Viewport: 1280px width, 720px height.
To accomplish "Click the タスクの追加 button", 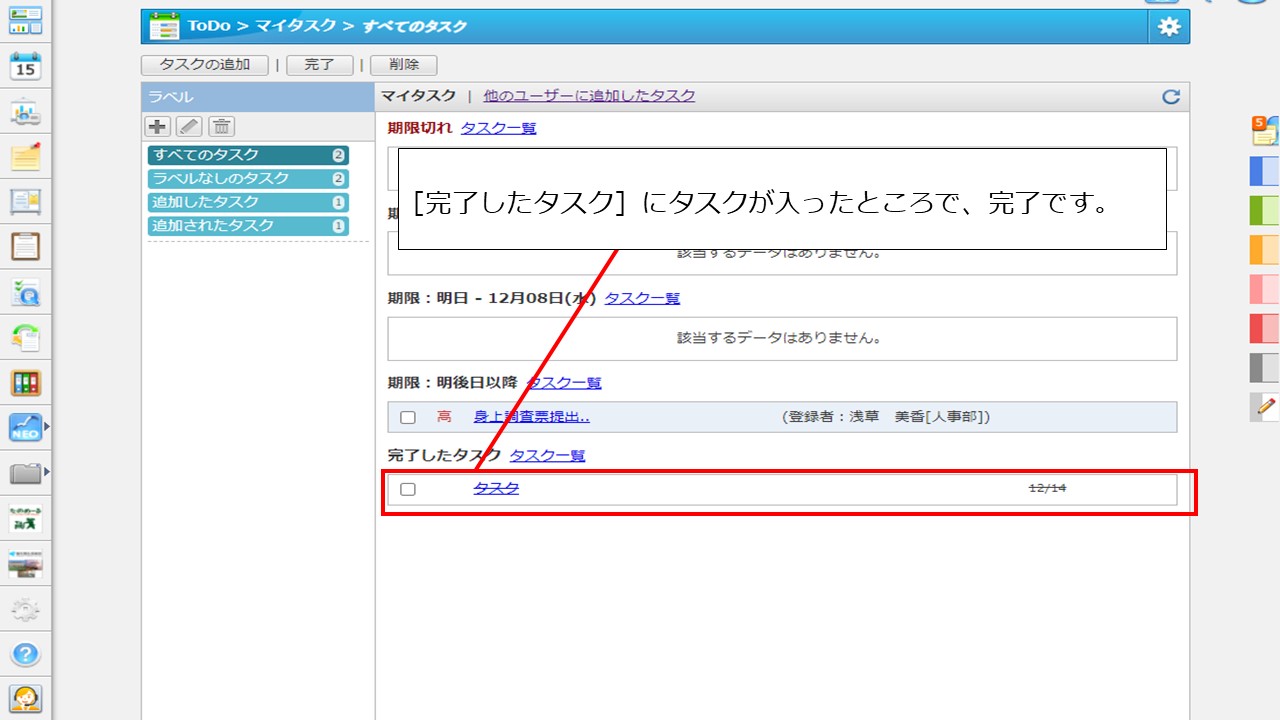I will (x=205, y=65).
